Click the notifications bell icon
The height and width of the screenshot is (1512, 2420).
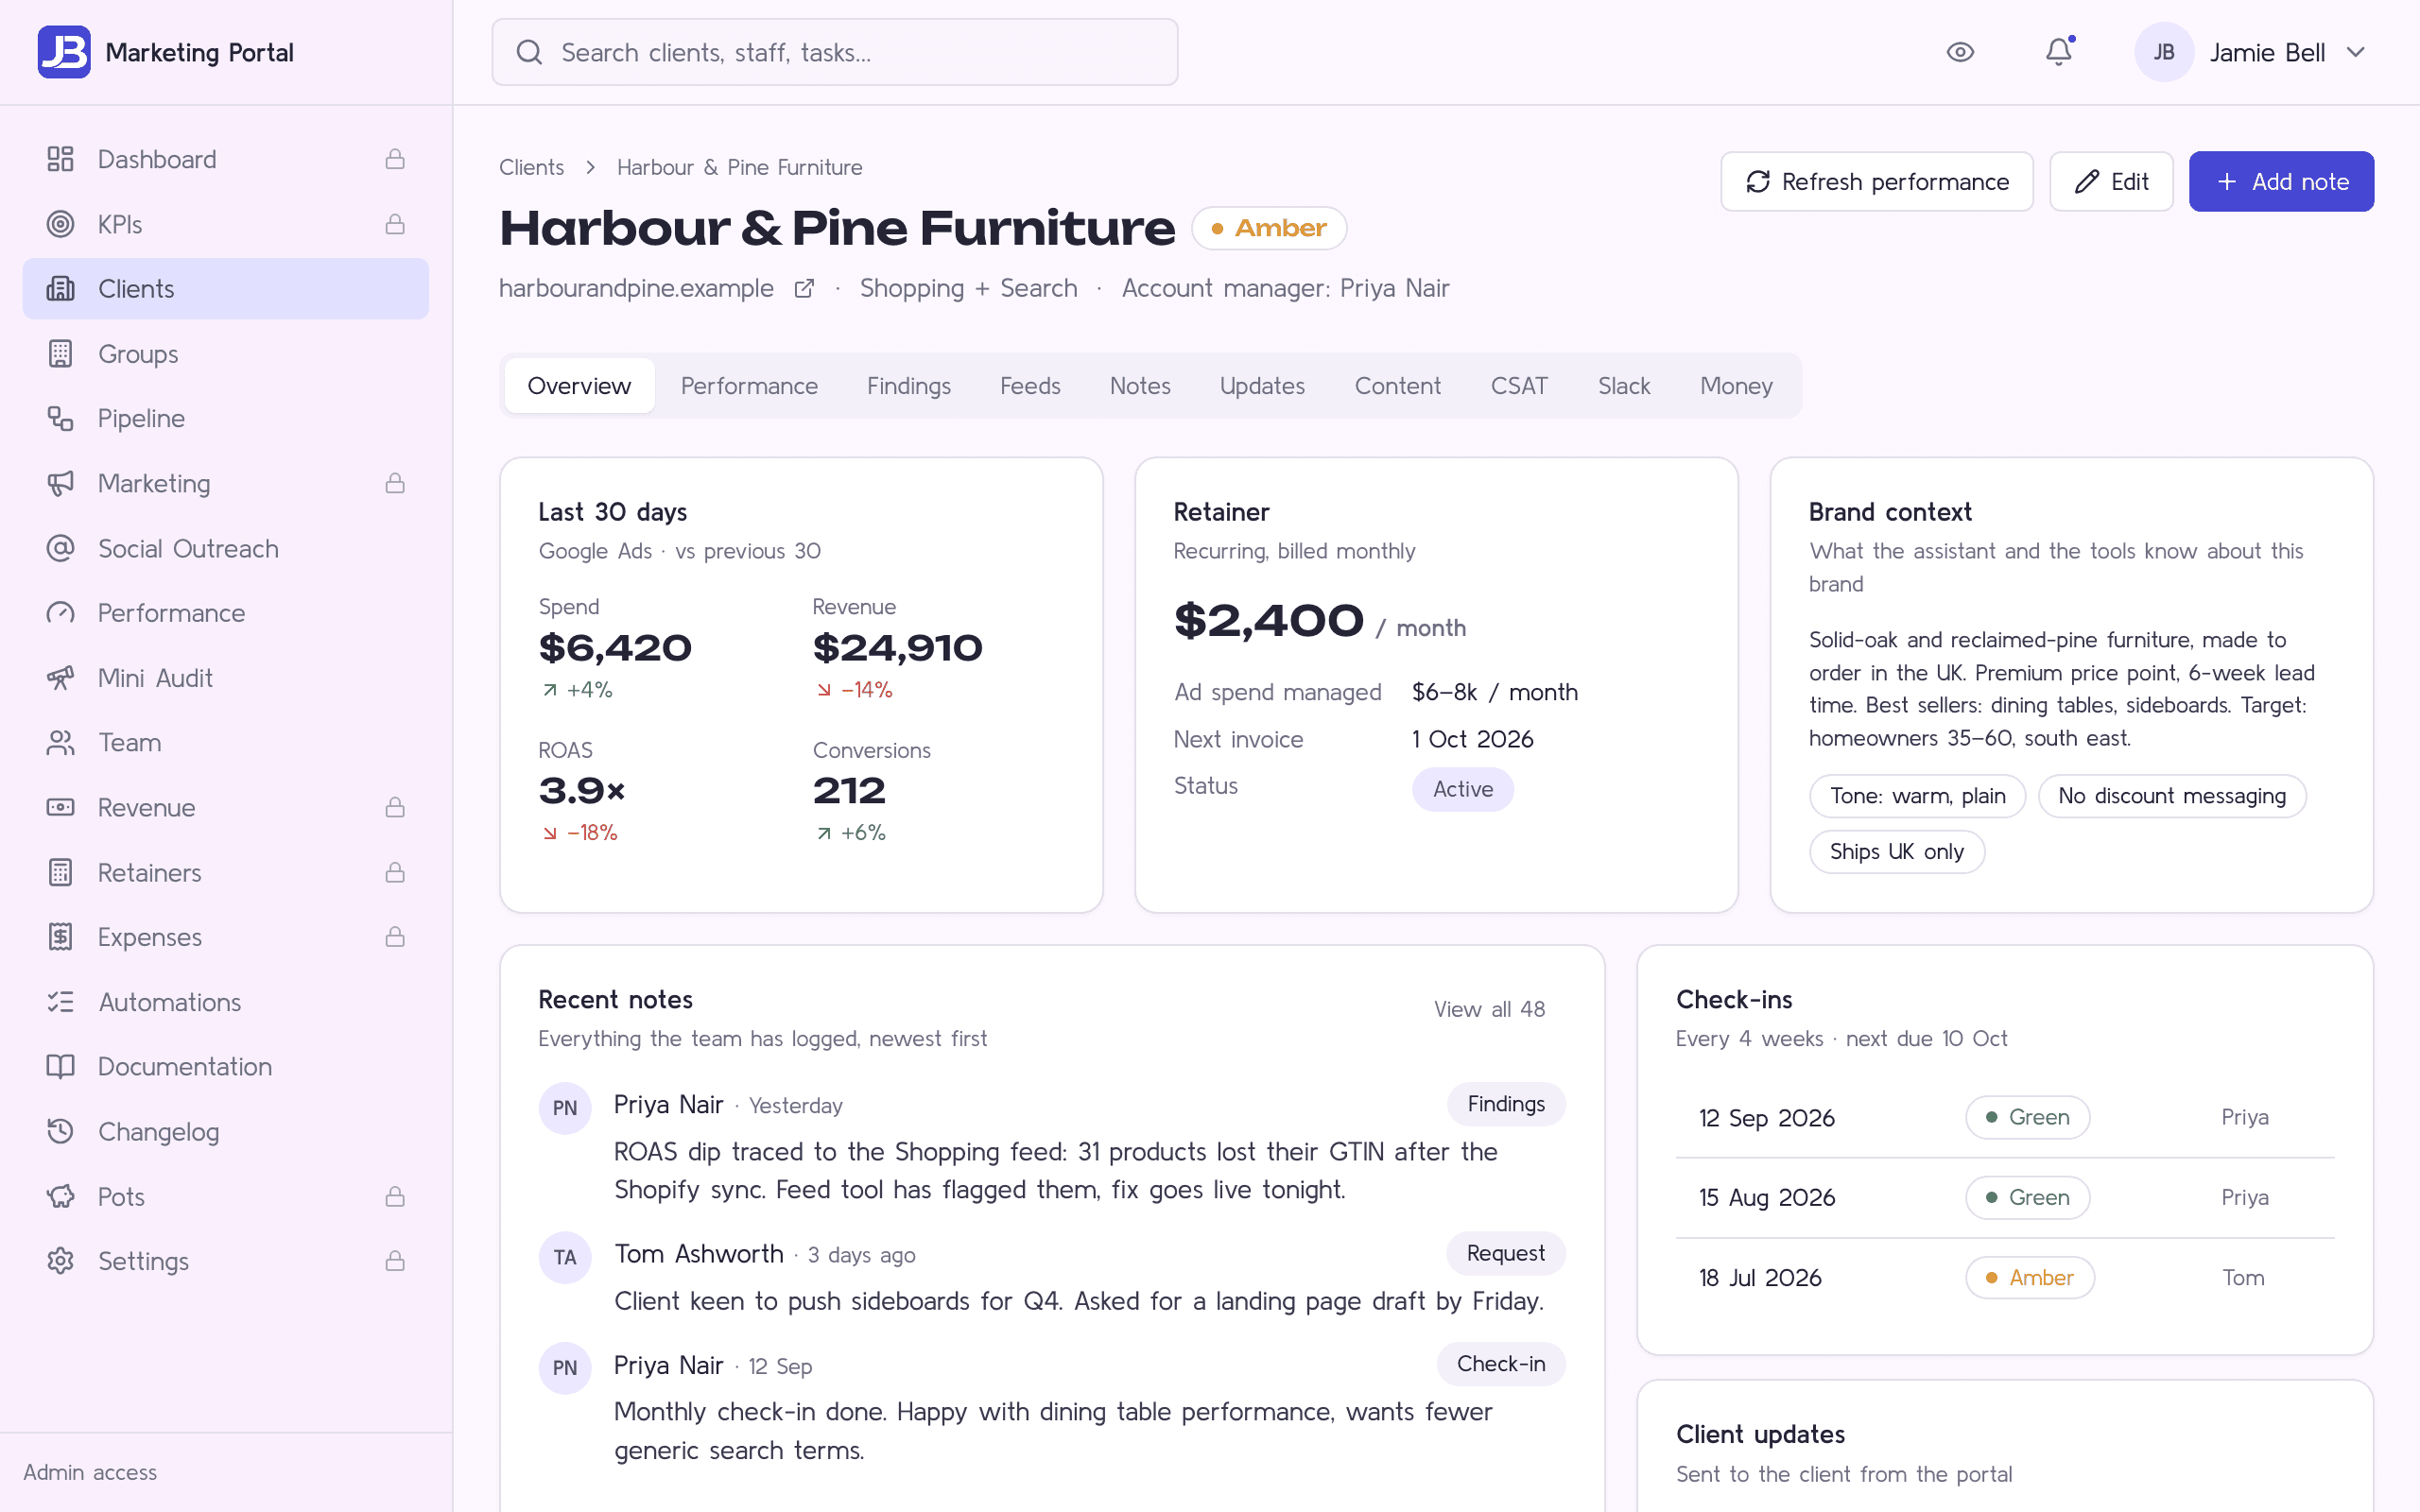[x=2059, y=52]
